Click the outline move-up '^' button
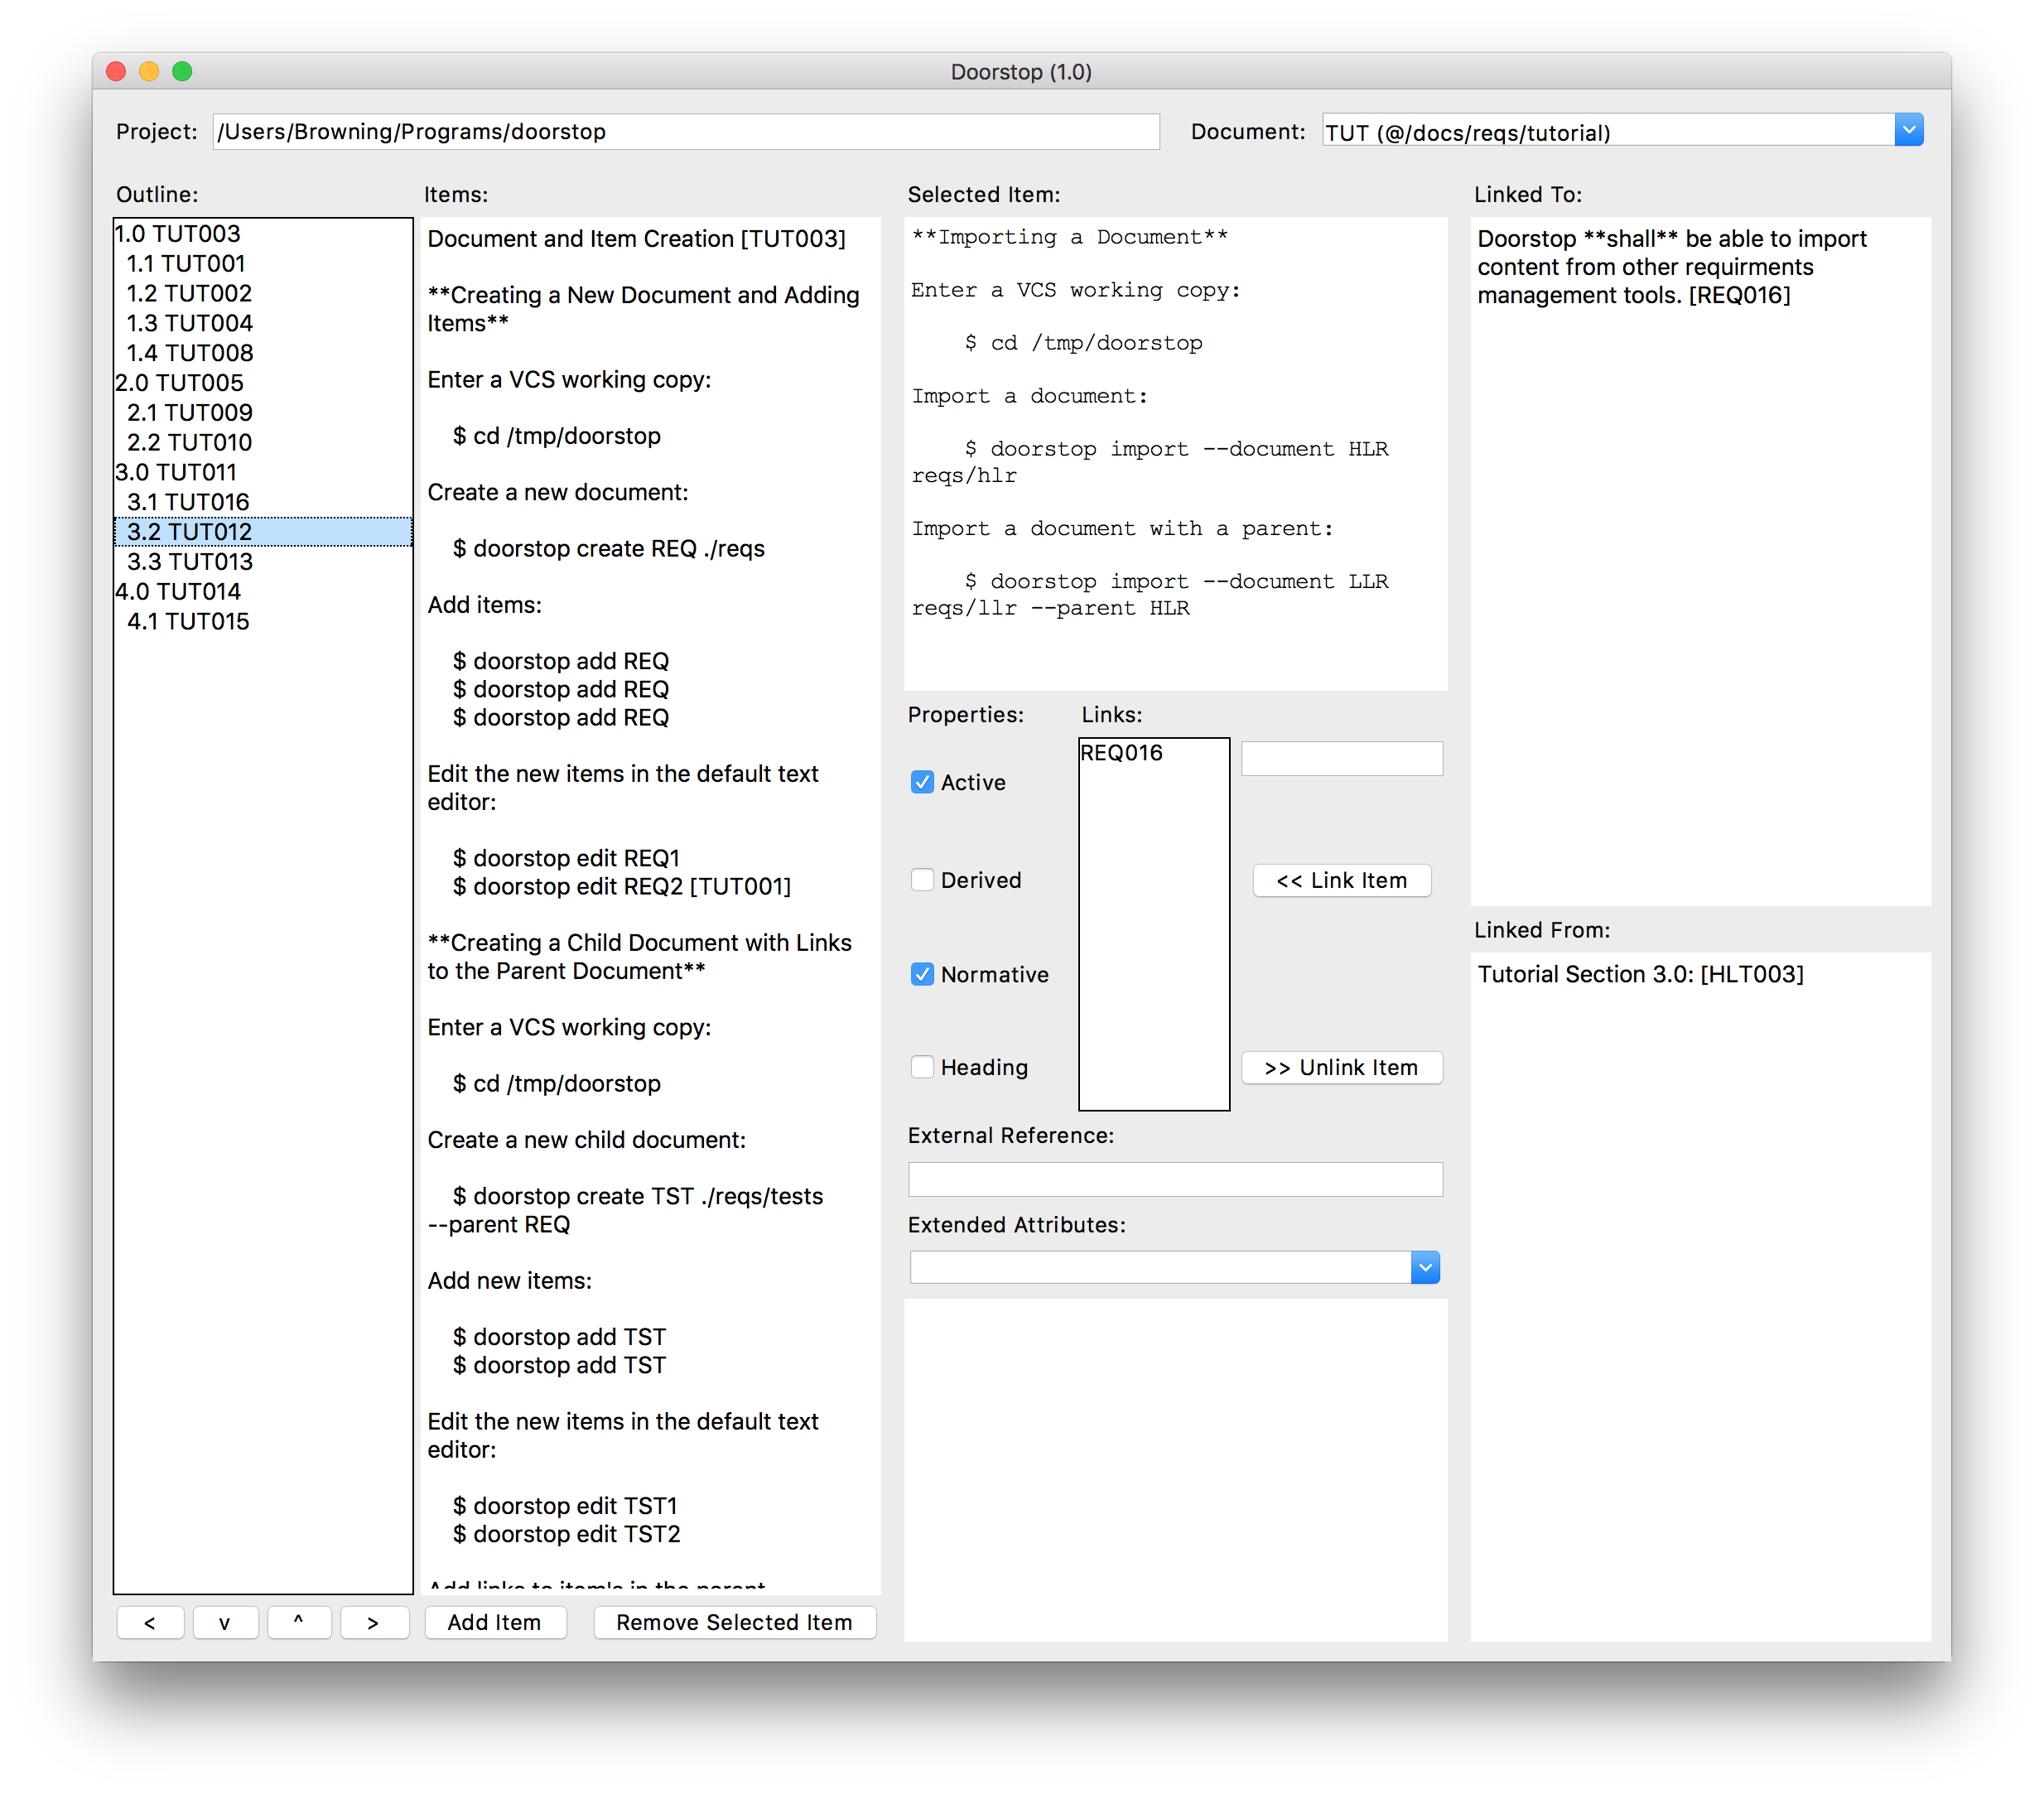The height and width of the screenshot is (1794, 2044). [299, 1622]
